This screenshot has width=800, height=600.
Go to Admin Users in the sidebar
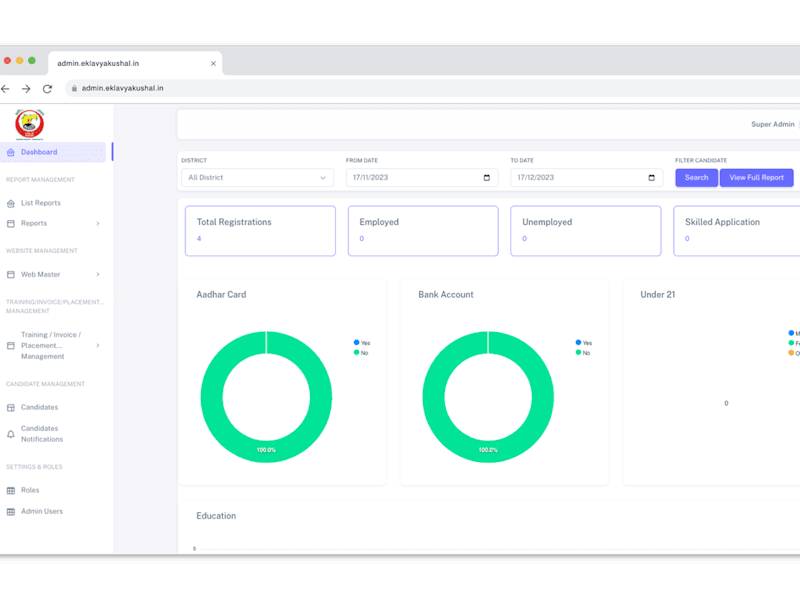tap(42, 511)
